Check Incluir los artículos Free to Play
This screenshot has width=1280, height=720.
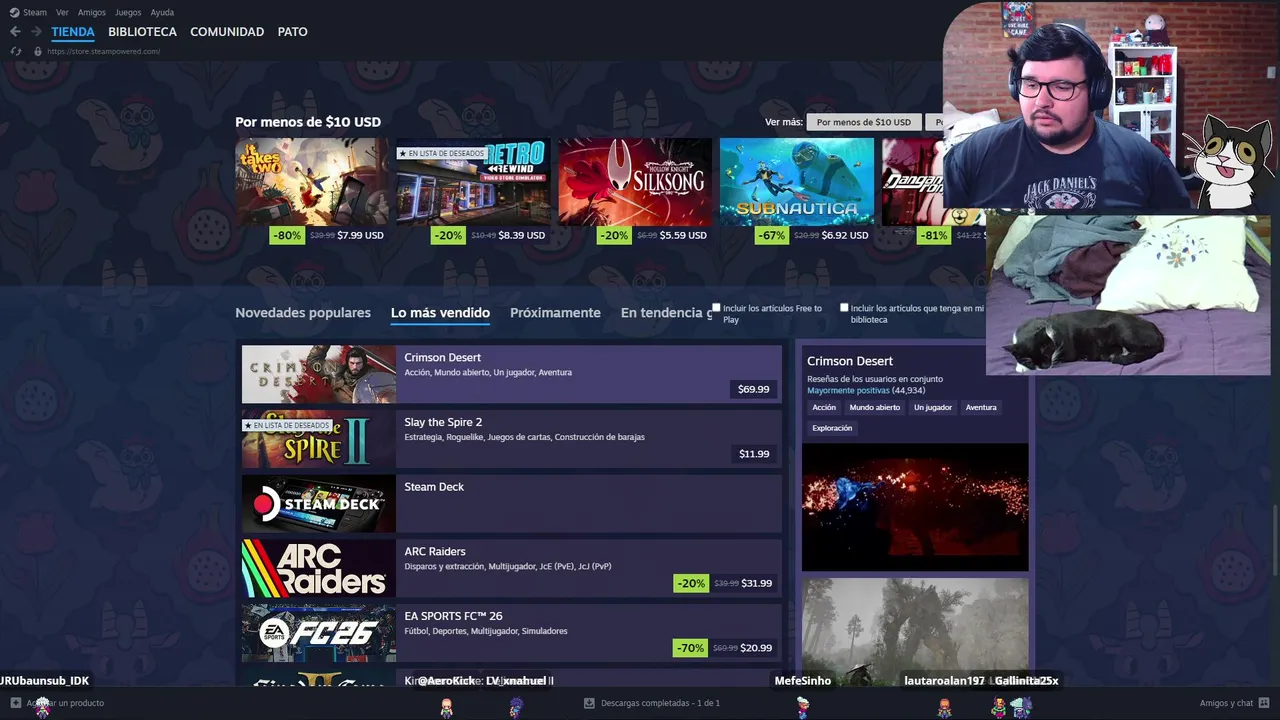click(x=716, y=308)
